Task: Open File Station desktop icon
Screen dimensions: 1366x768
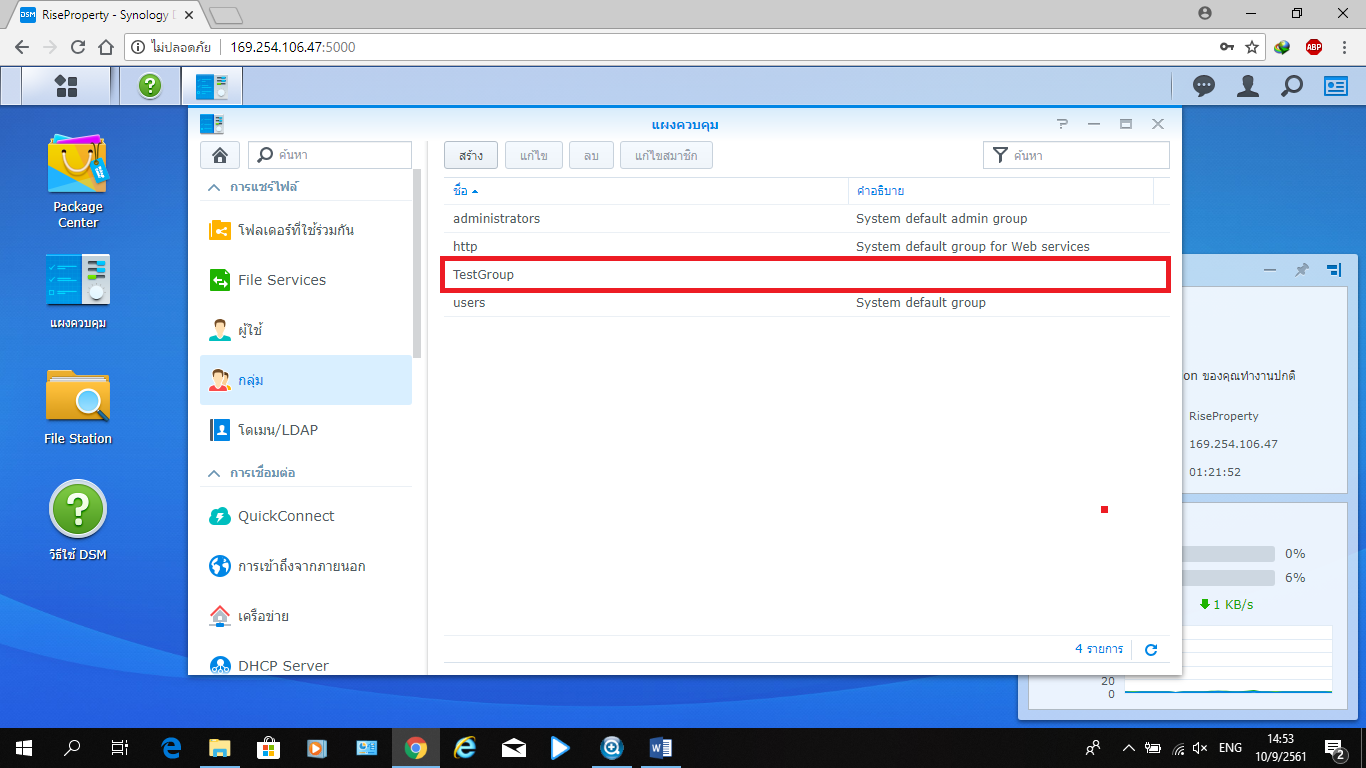Action: pos(77,405)
